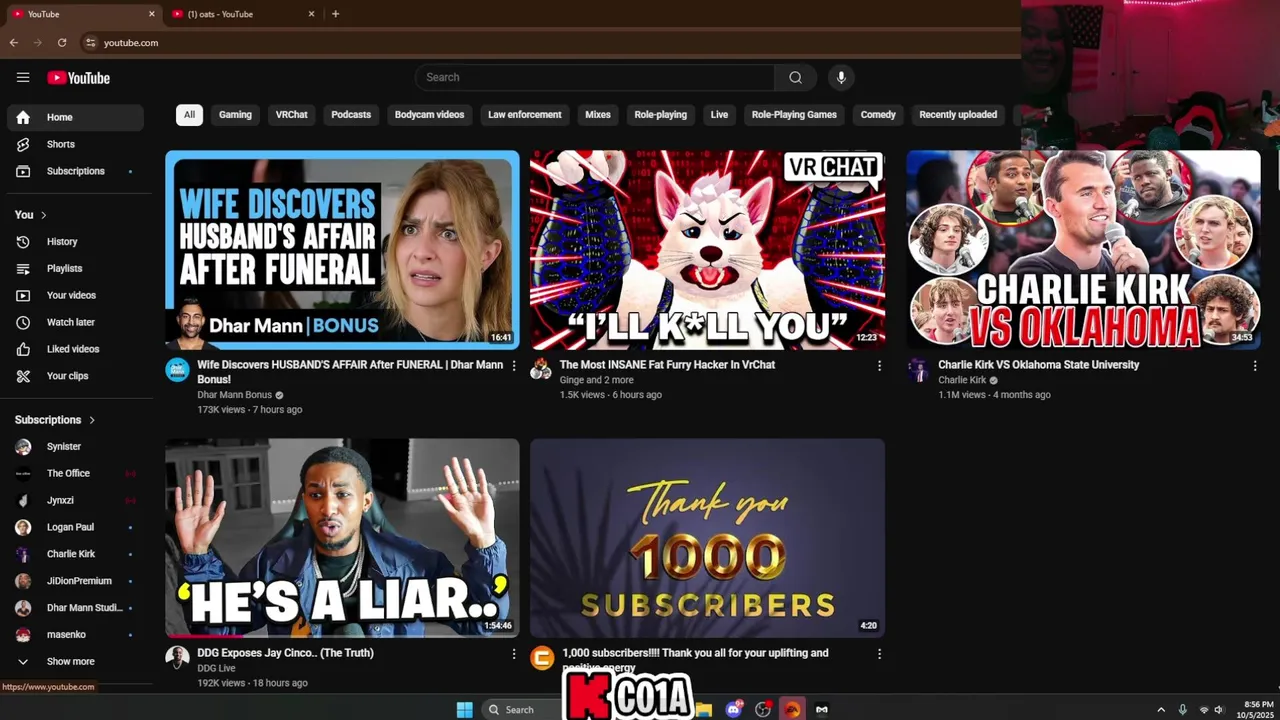Image resolution: width=1280 pixels, height=720 pixels.
Task: Open Your videos in the sidebar
Action: click(75, 295)
